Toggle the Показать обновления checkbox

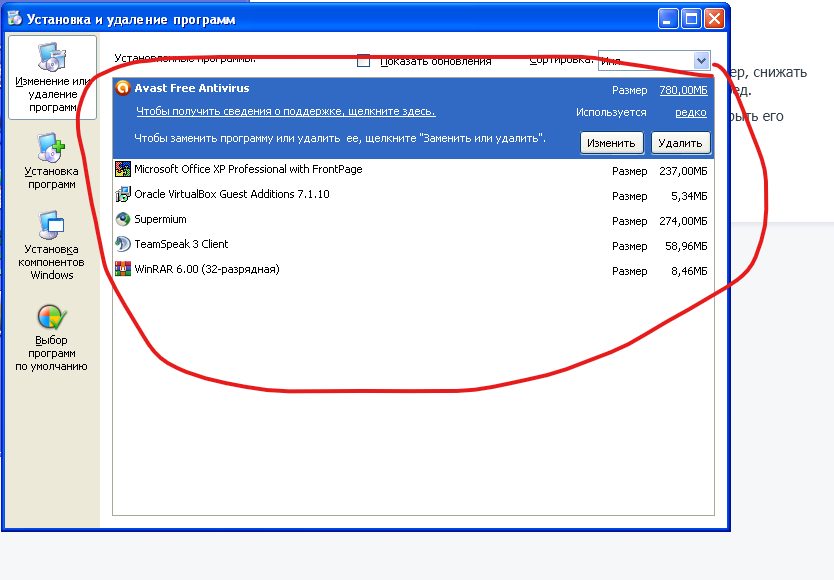tap(363, 61)
